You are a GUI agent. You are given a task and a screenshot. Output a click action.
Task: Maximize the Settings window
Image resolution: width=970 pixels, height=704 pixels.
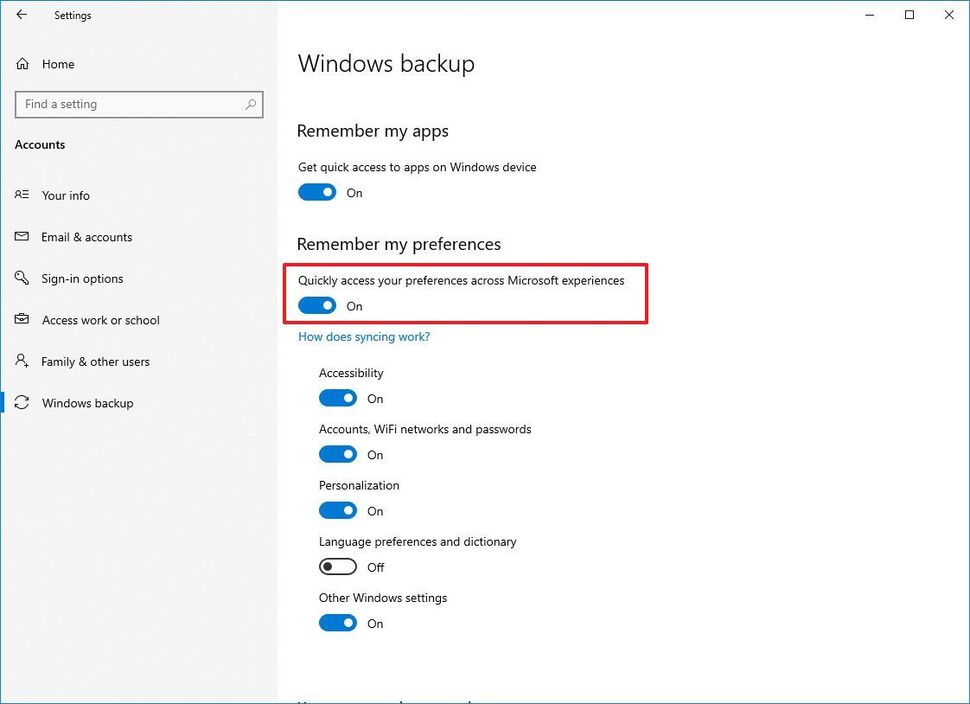coord(909,15)
